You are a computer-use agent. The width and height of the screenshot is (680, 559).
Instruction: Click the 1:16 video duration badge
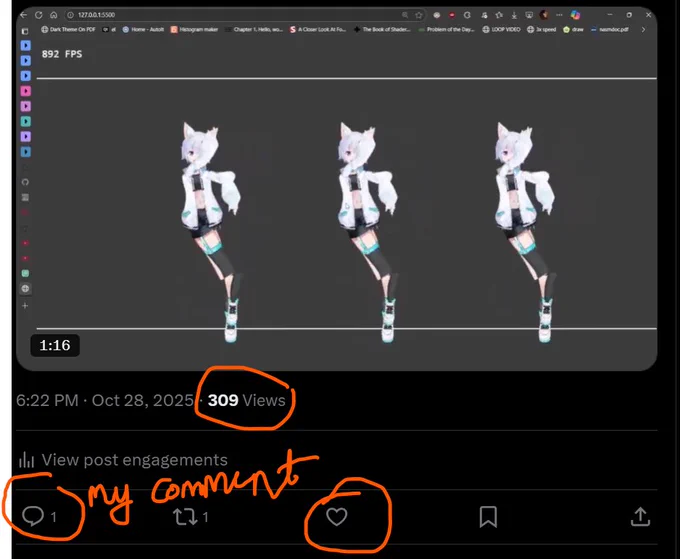click(55, 345)
